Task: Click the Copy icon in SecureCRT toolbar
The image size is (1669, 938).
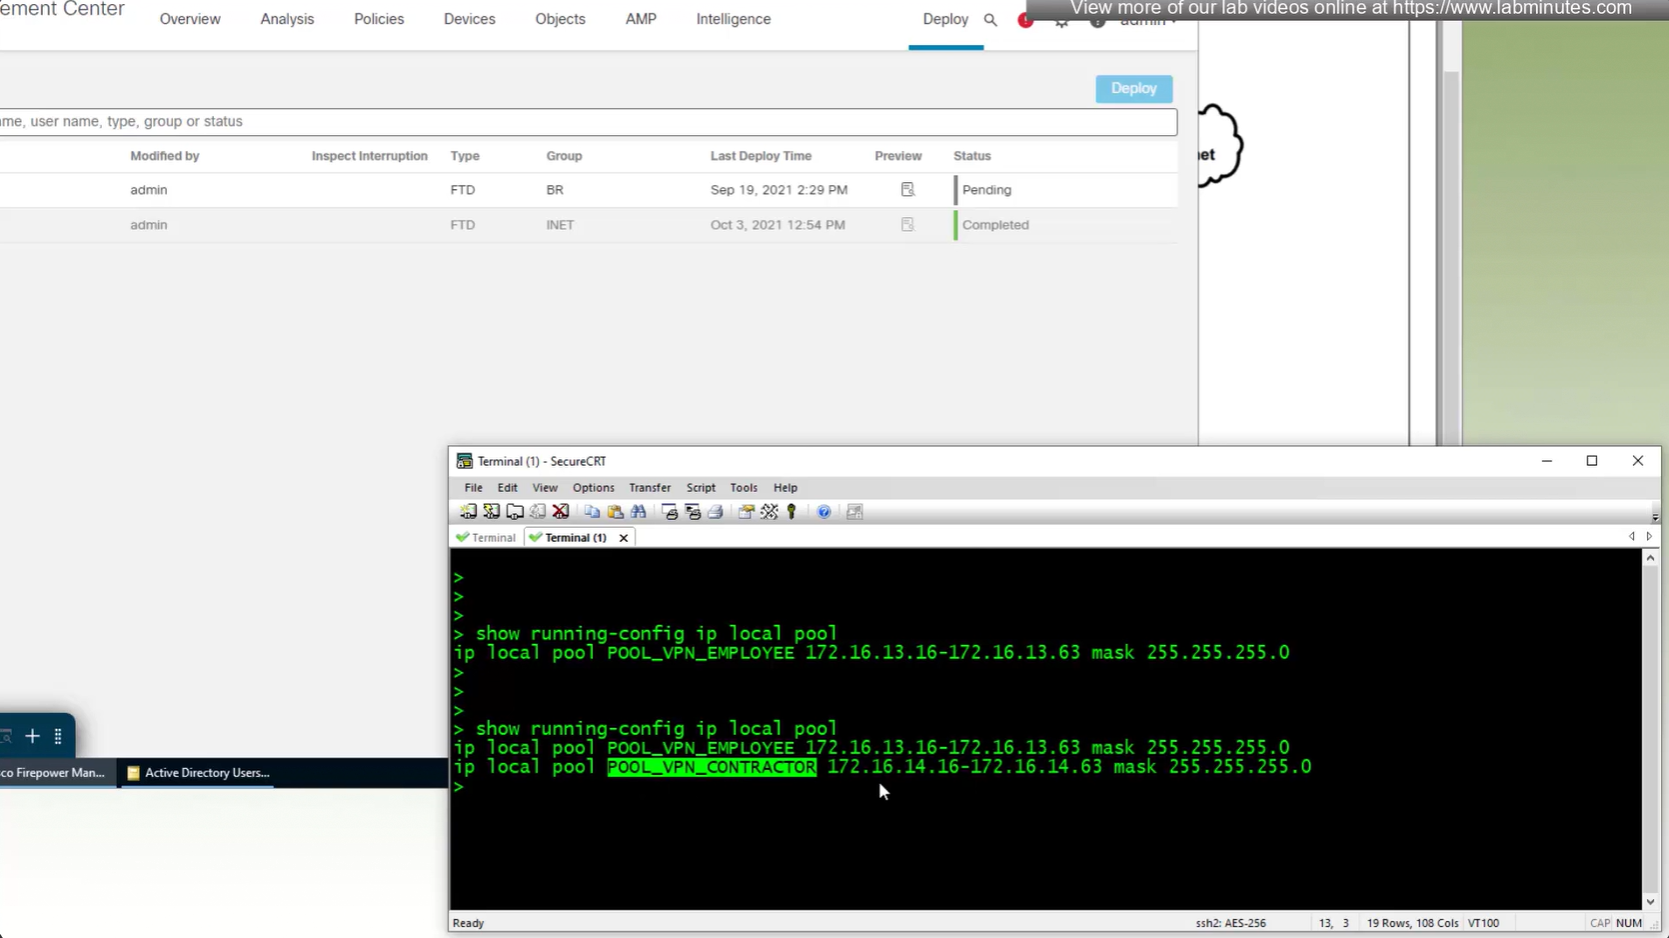Action: (x=592, y=512)
